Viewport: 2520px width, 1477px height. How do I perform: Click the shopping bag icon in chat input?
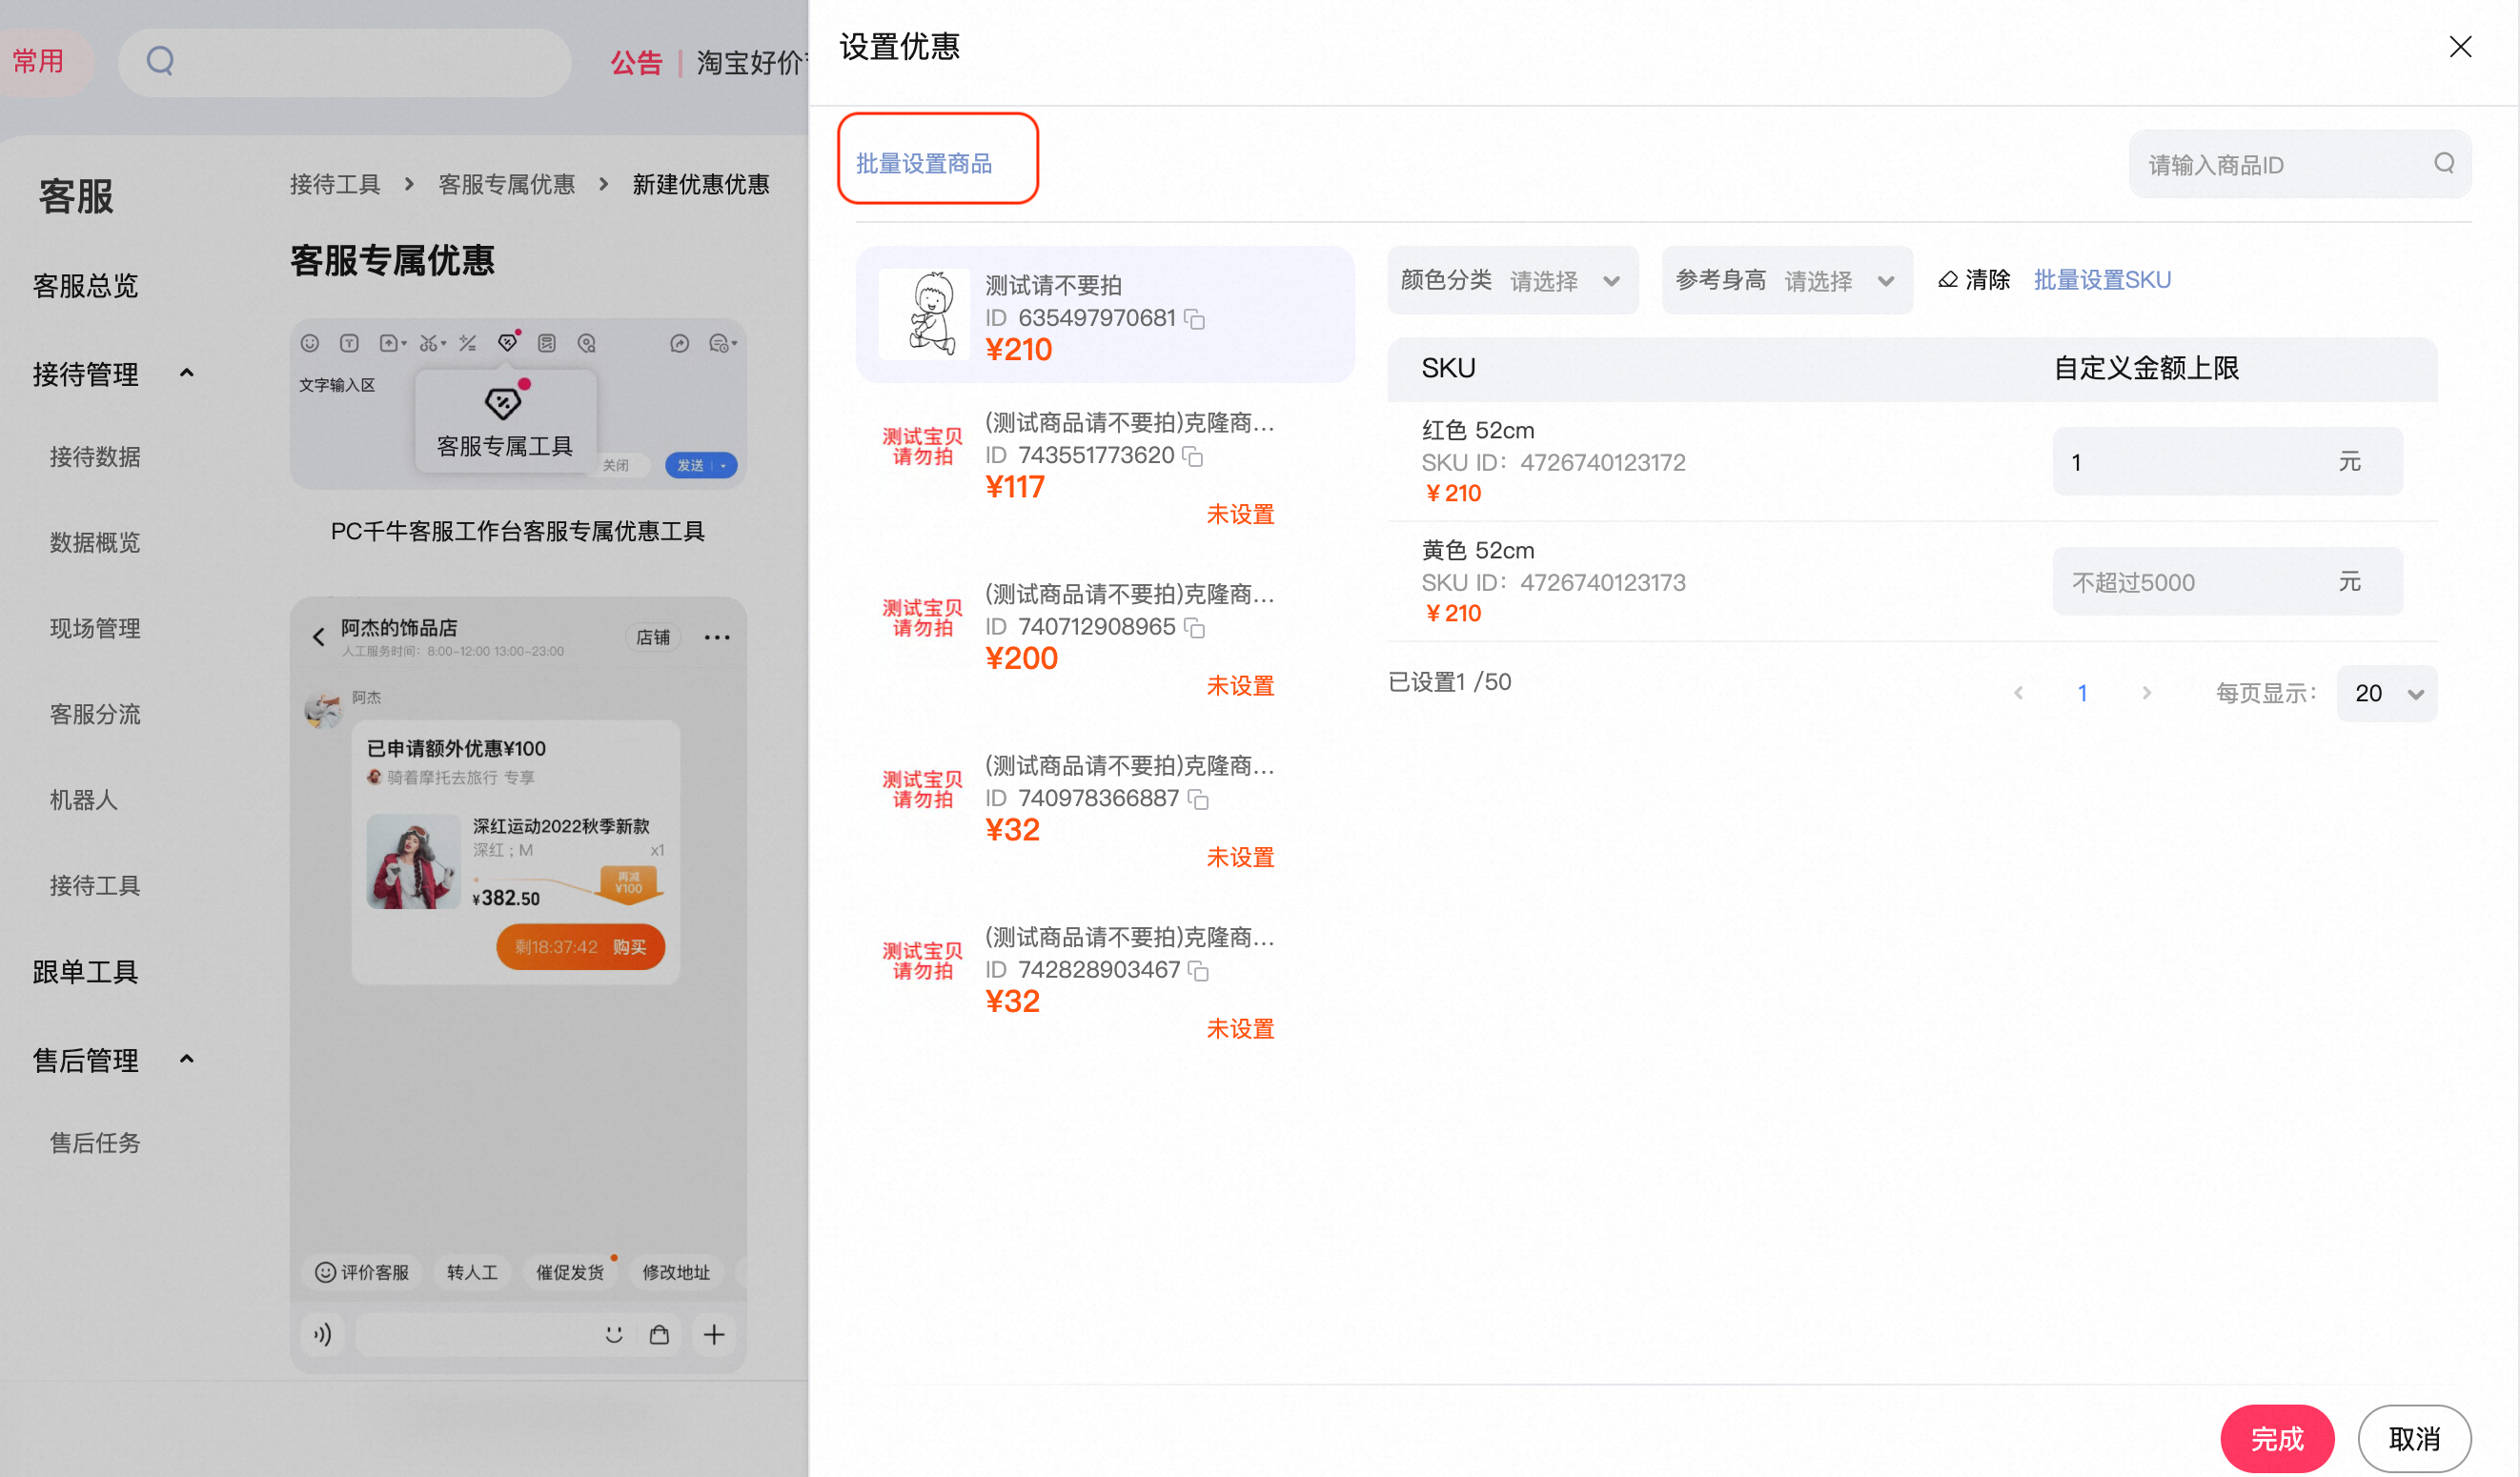(x=659, y=1335)
